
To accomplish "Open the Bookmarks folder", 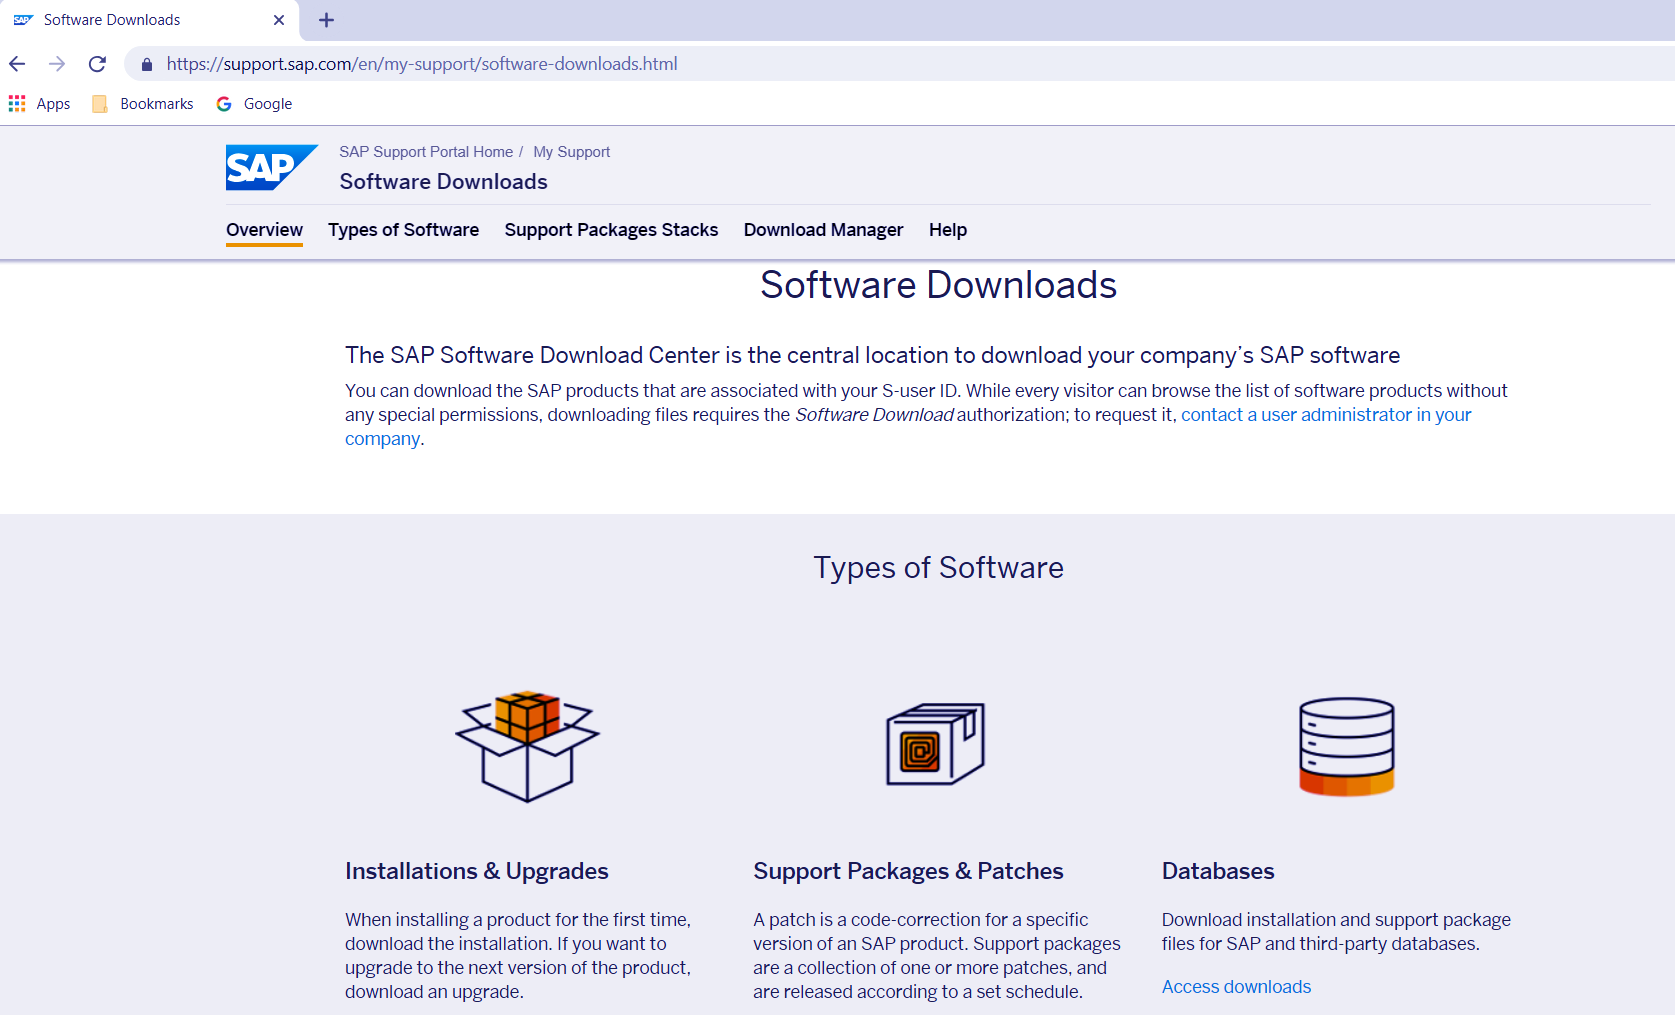I will point(142,103).
